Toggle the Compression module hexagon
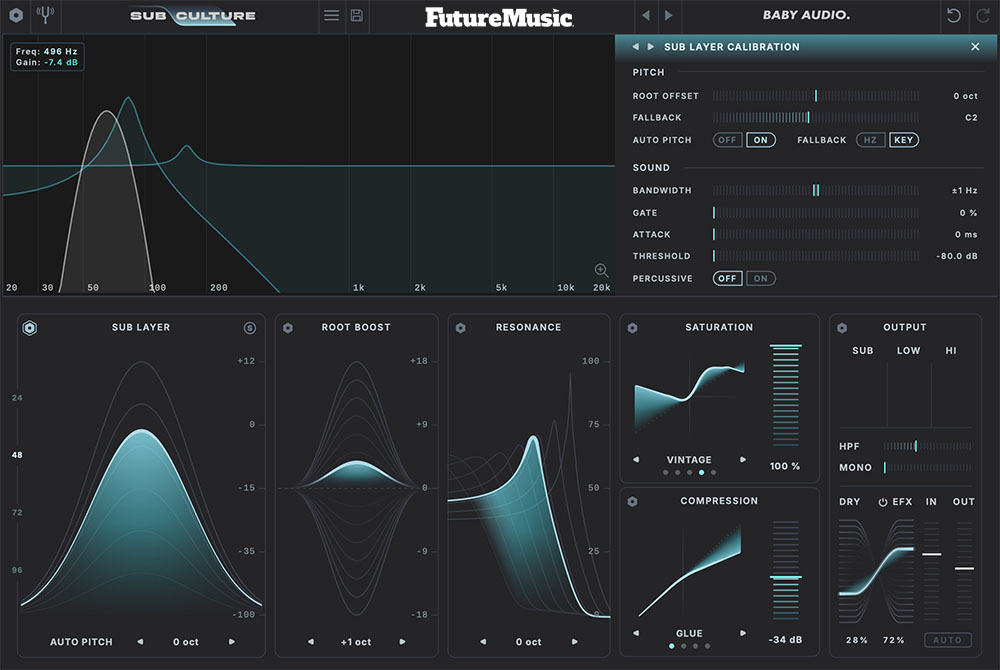The width and height of the screenshot is (1000, 670). click(x=633, y=502)
